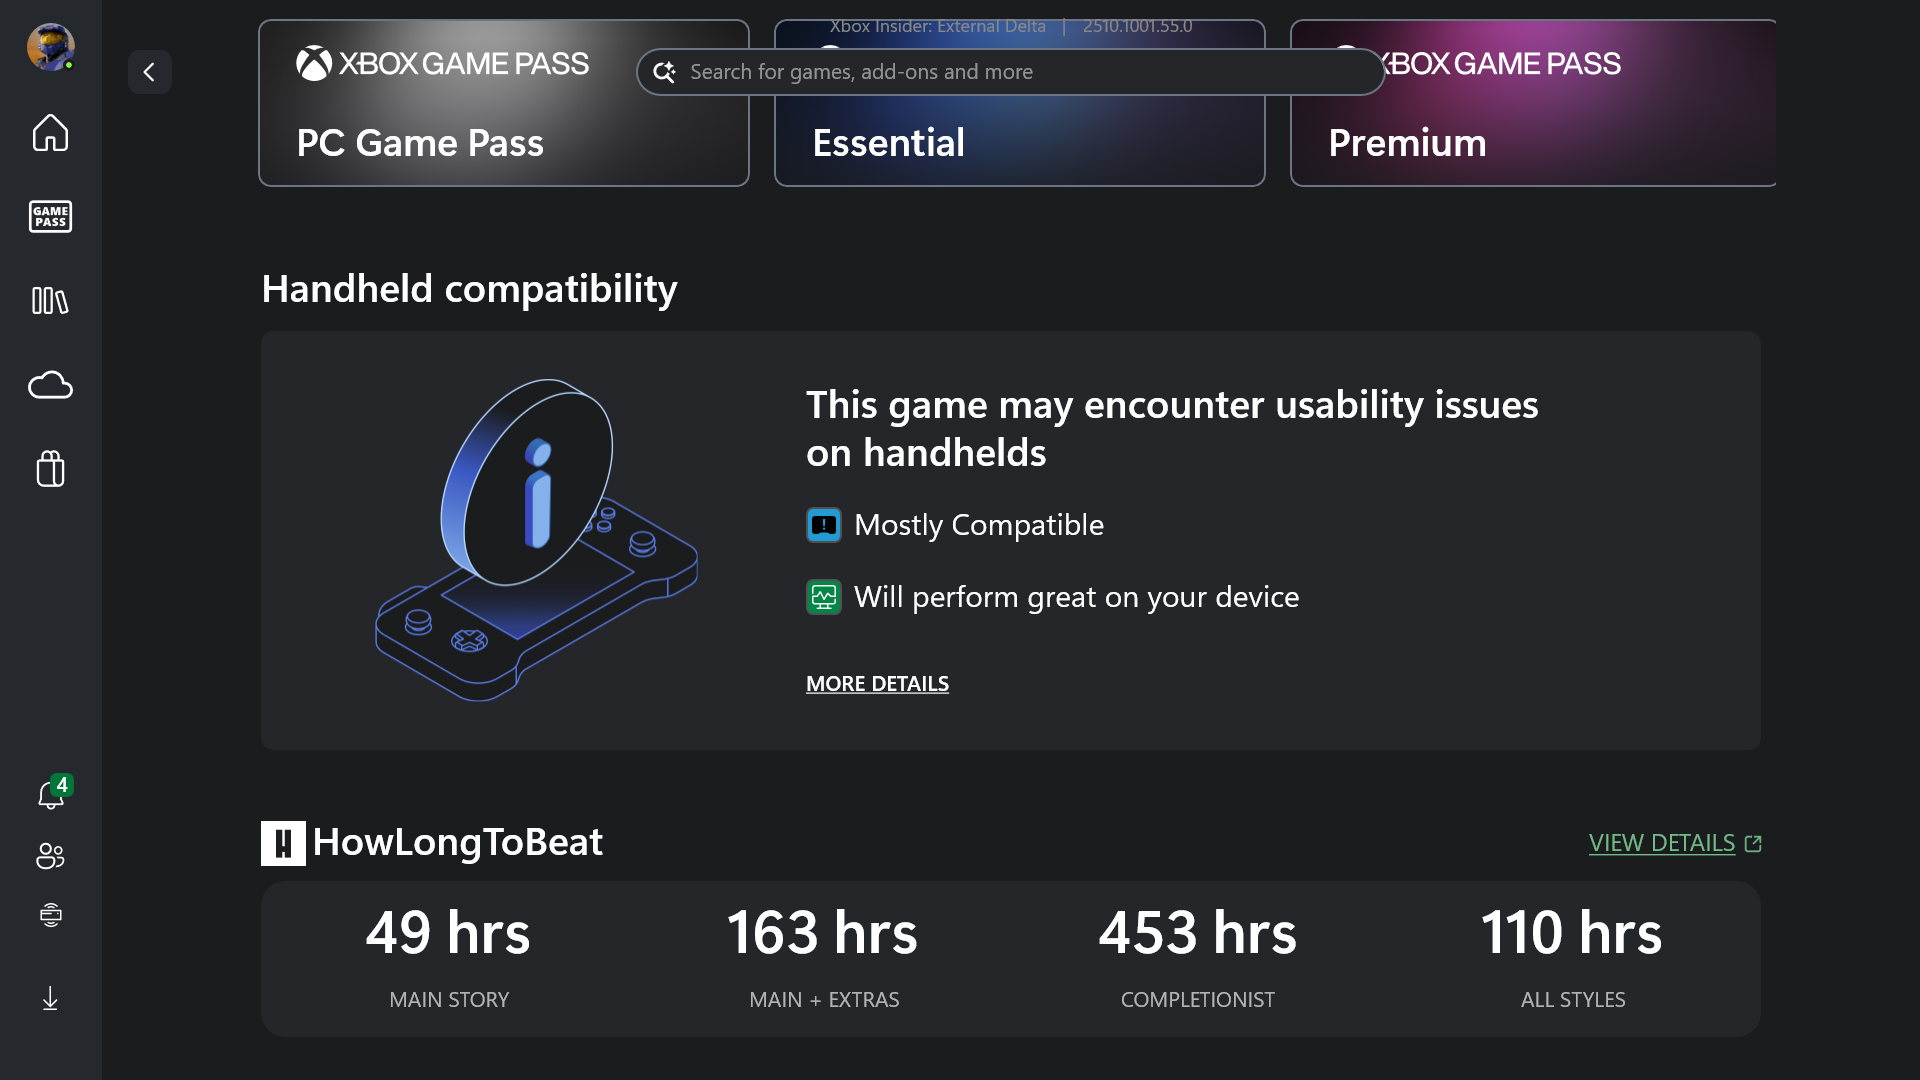
Task: Open notifications showing 4 alerts
Action: (49, 795)
